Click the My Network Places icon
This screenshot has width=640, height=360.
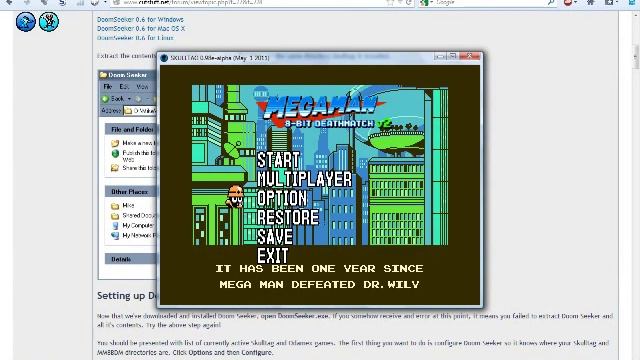click(115, 236)
